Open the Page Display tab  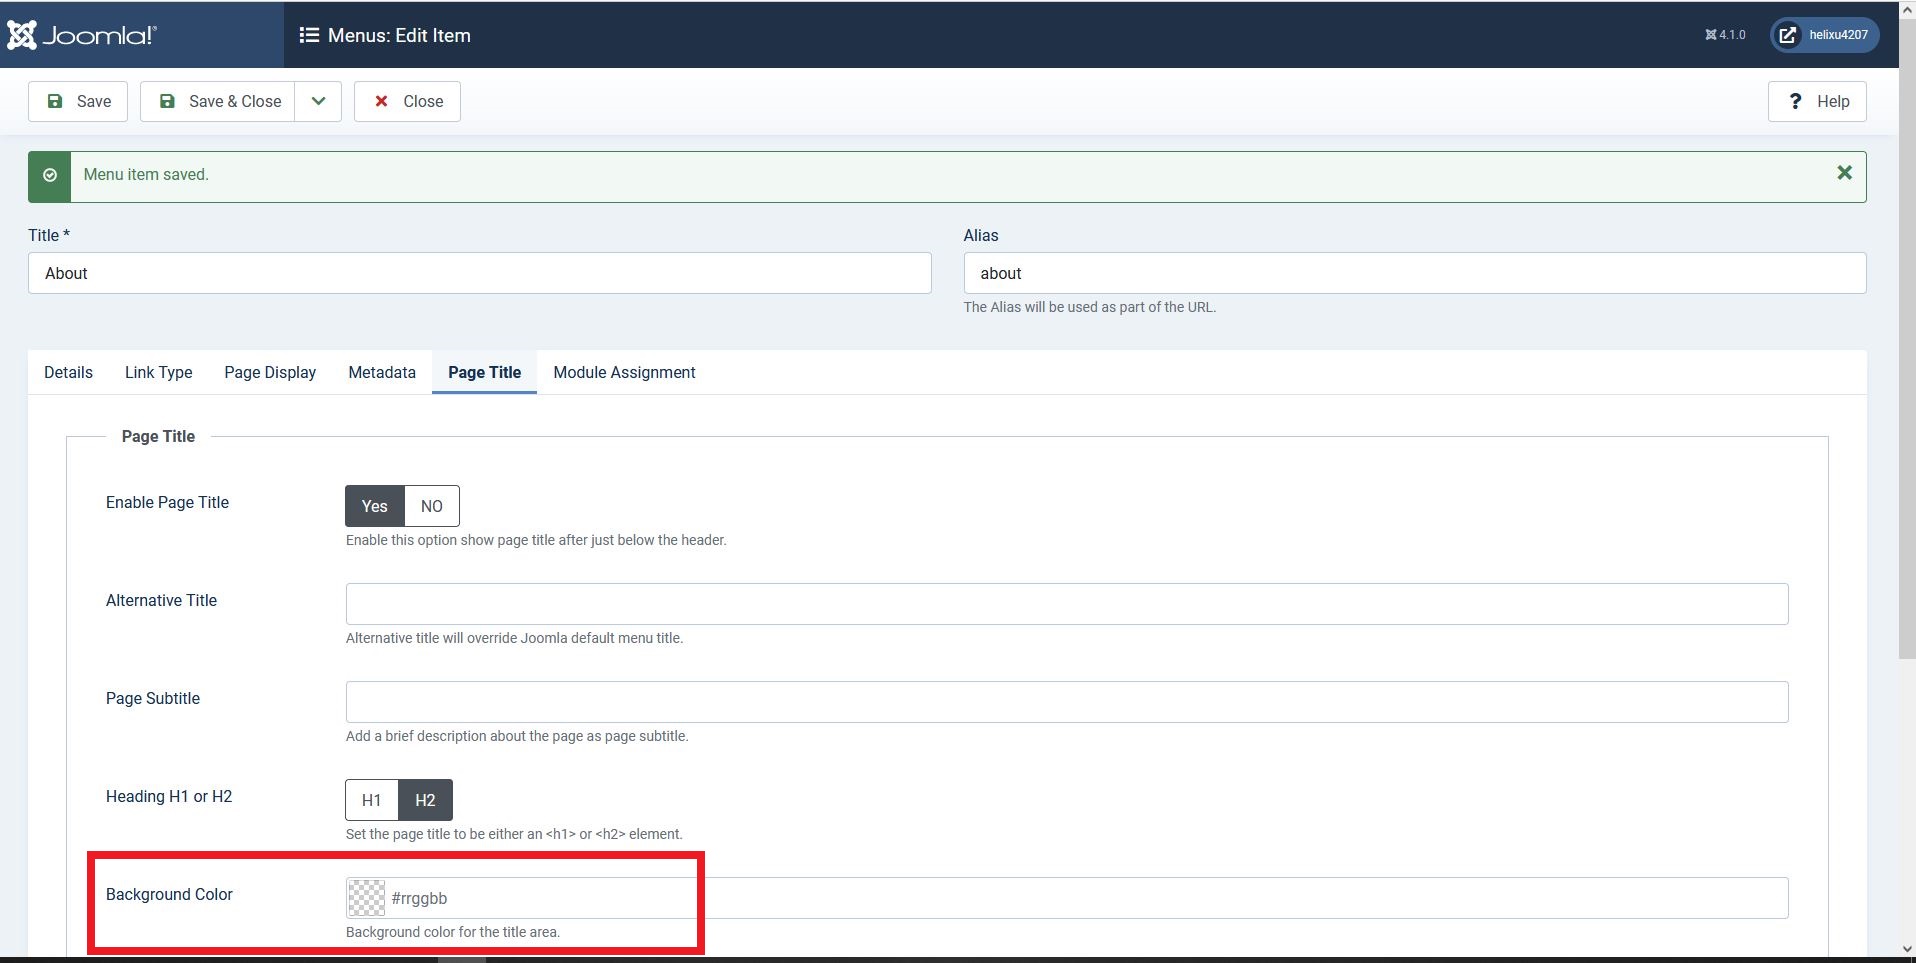(270, 372)
